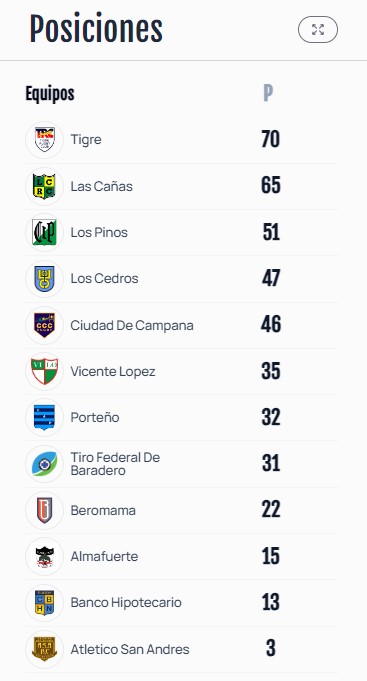Click the Los Cedros shield icon

(44, 279)
